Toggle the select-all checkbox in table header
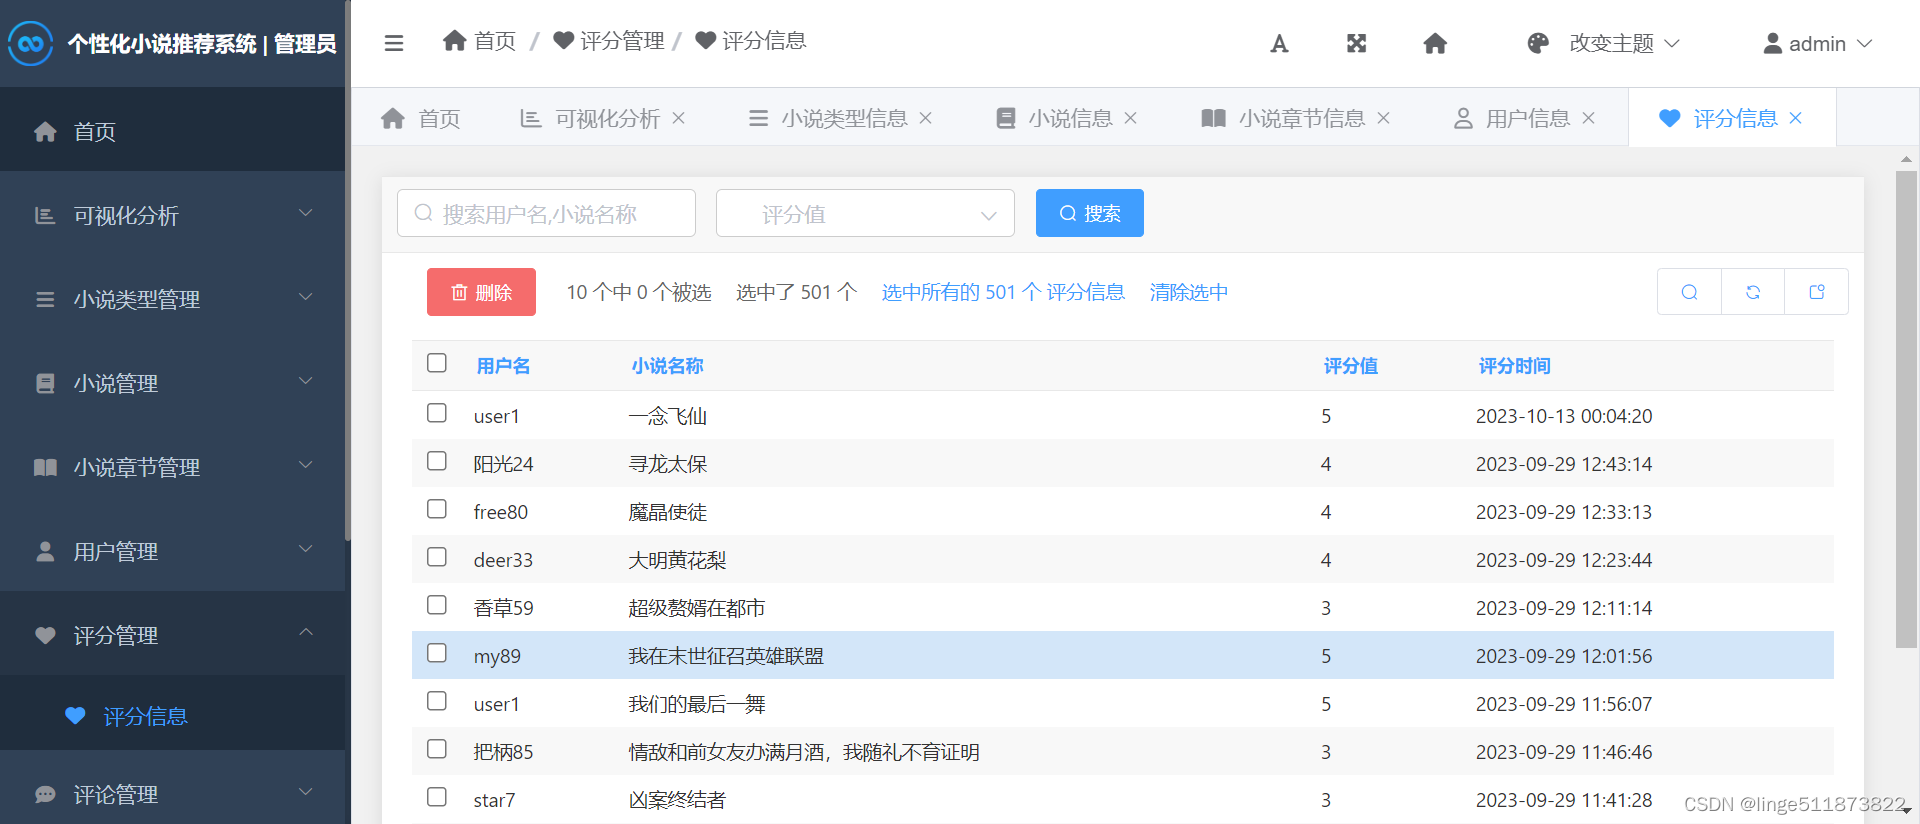The height and width of the screenshot is (824, 1920). coord(437,363)
